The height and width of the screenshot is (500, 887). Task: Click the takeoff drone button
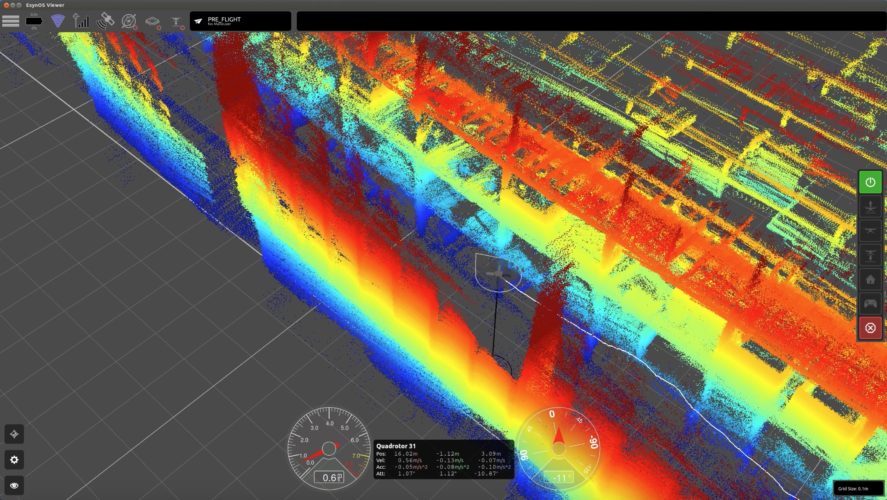point(871,206)
